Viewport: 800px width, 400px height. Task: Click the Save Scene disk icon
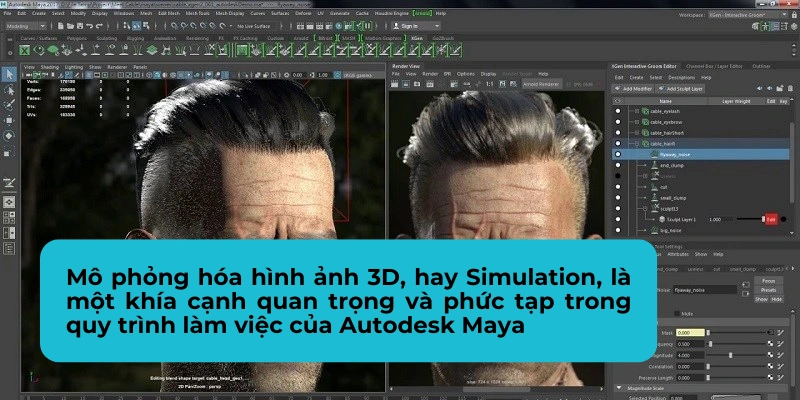click(80, 26)
